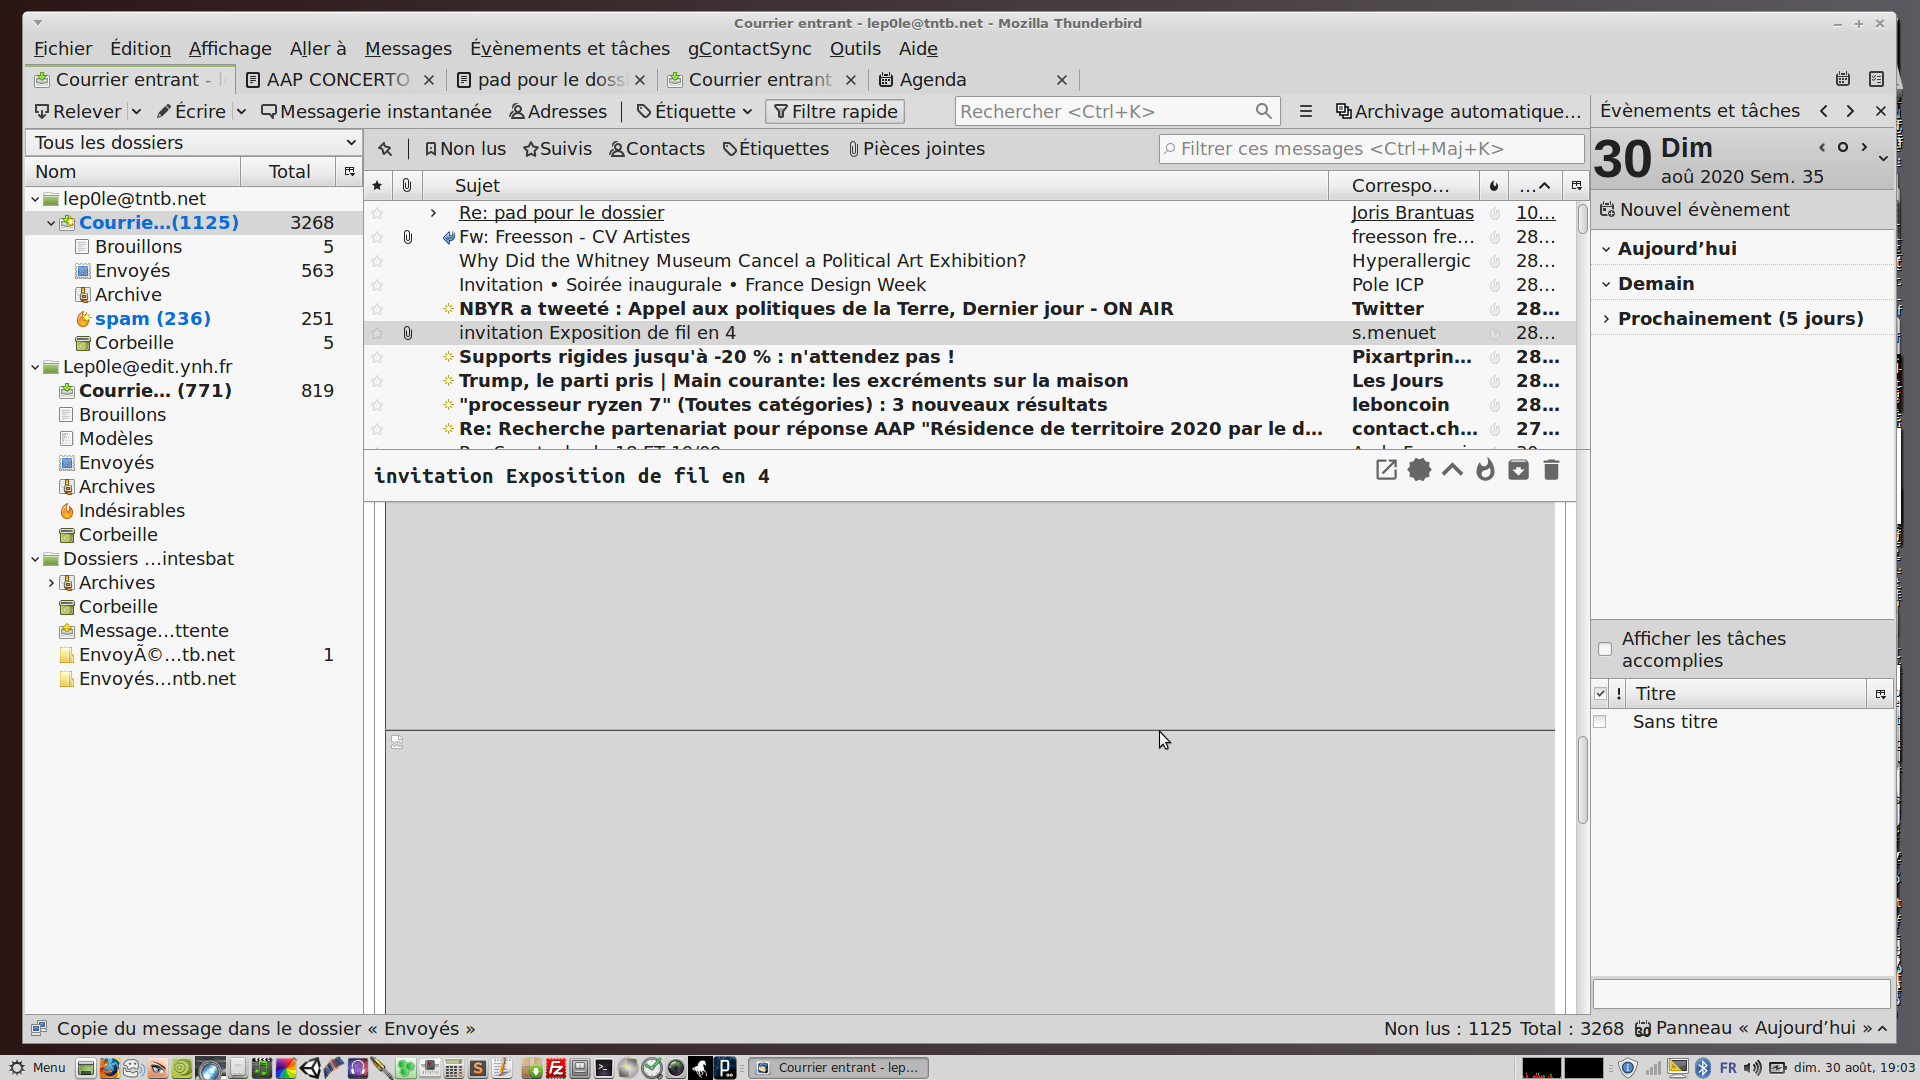Mark message as junk with flame icon
1920x1080 pixels.
point(1485,470)
